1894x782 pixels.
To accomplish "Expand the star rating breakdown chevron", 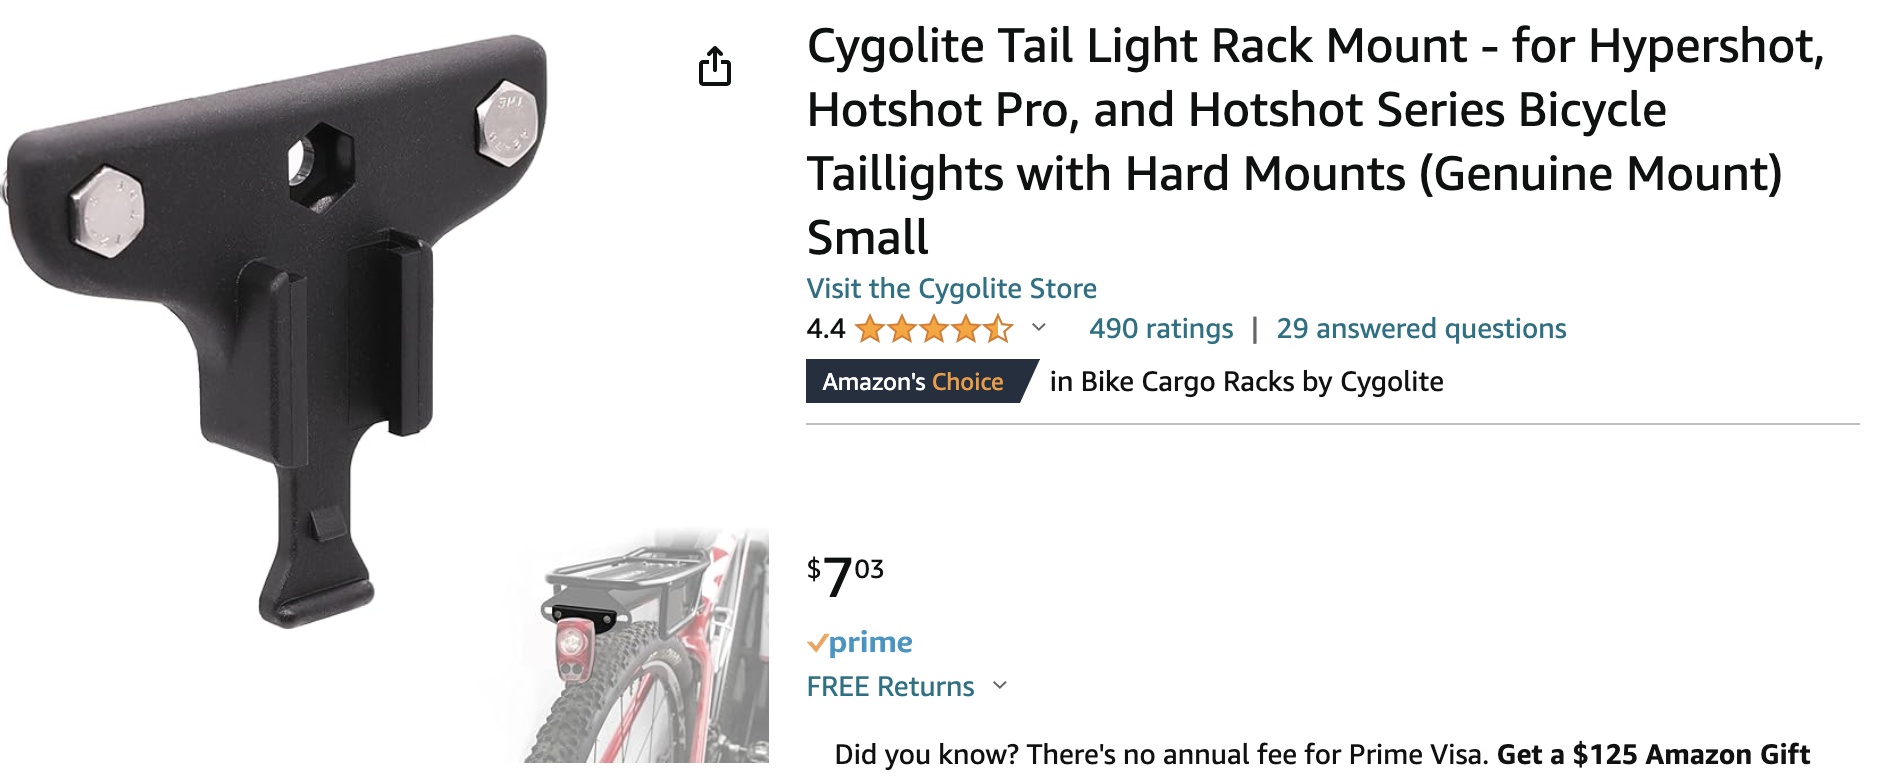I will (1039, 328).
